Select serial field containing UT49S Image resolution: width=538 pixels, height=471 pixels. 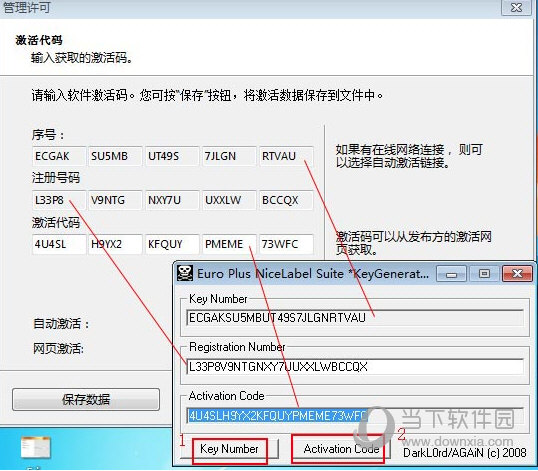[172, 156]
